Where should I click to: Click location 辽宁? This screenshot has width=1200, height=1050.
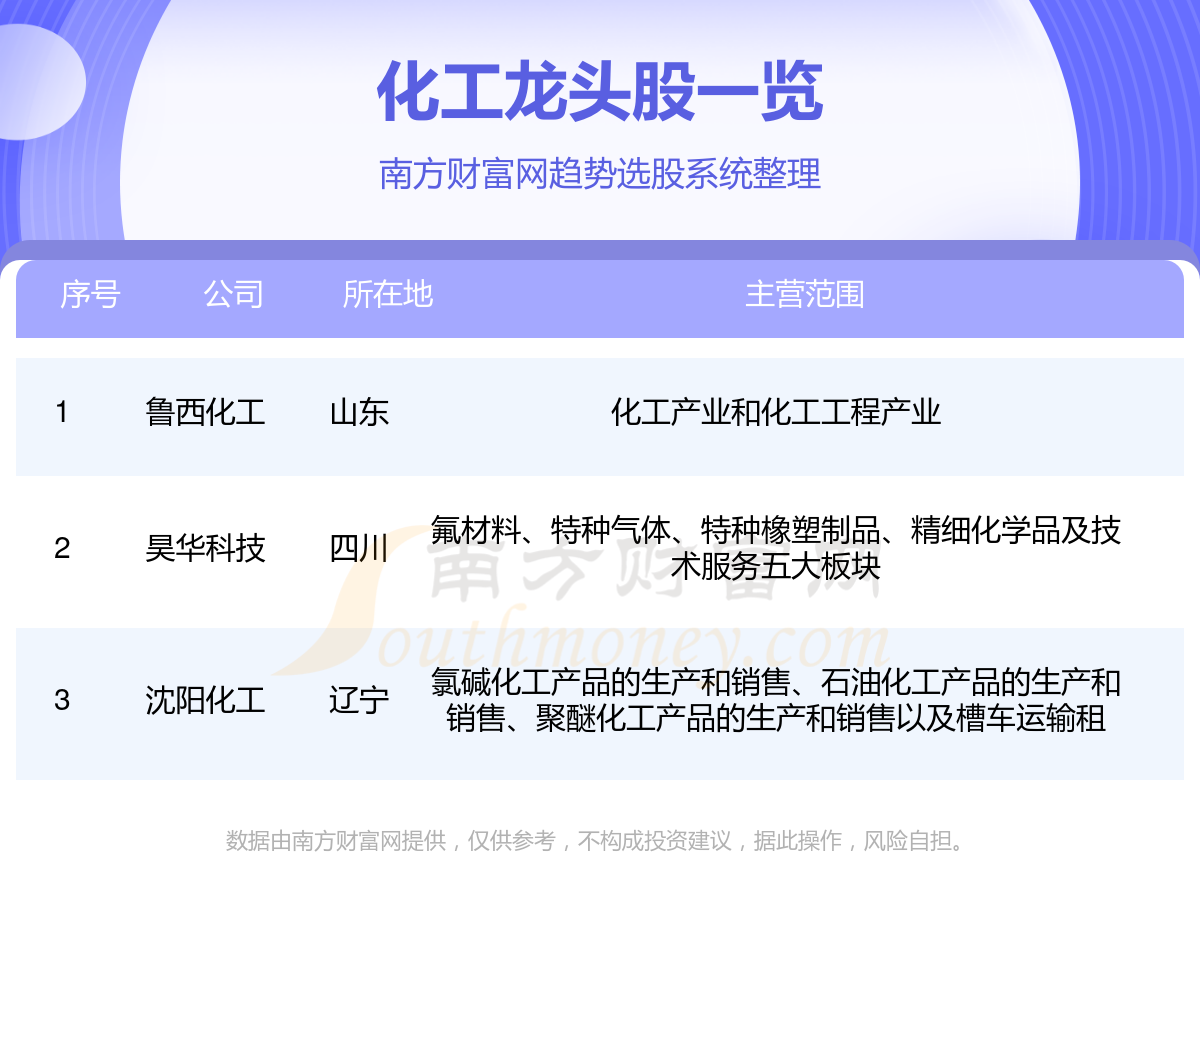(359, 700)
